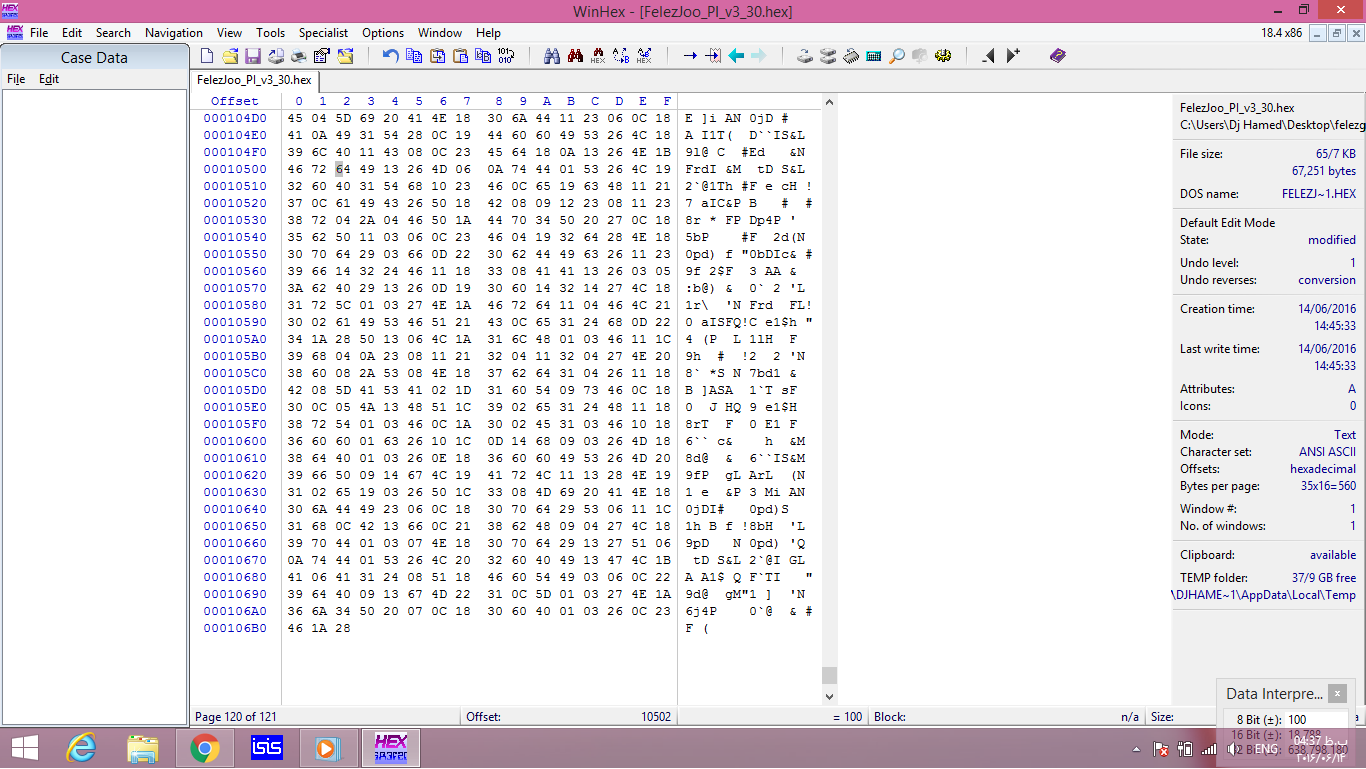This screenshot has height=769, width=1366.
Task: Click offset row 000105A0
Action: pyautogui.click(x=235, y=339)
